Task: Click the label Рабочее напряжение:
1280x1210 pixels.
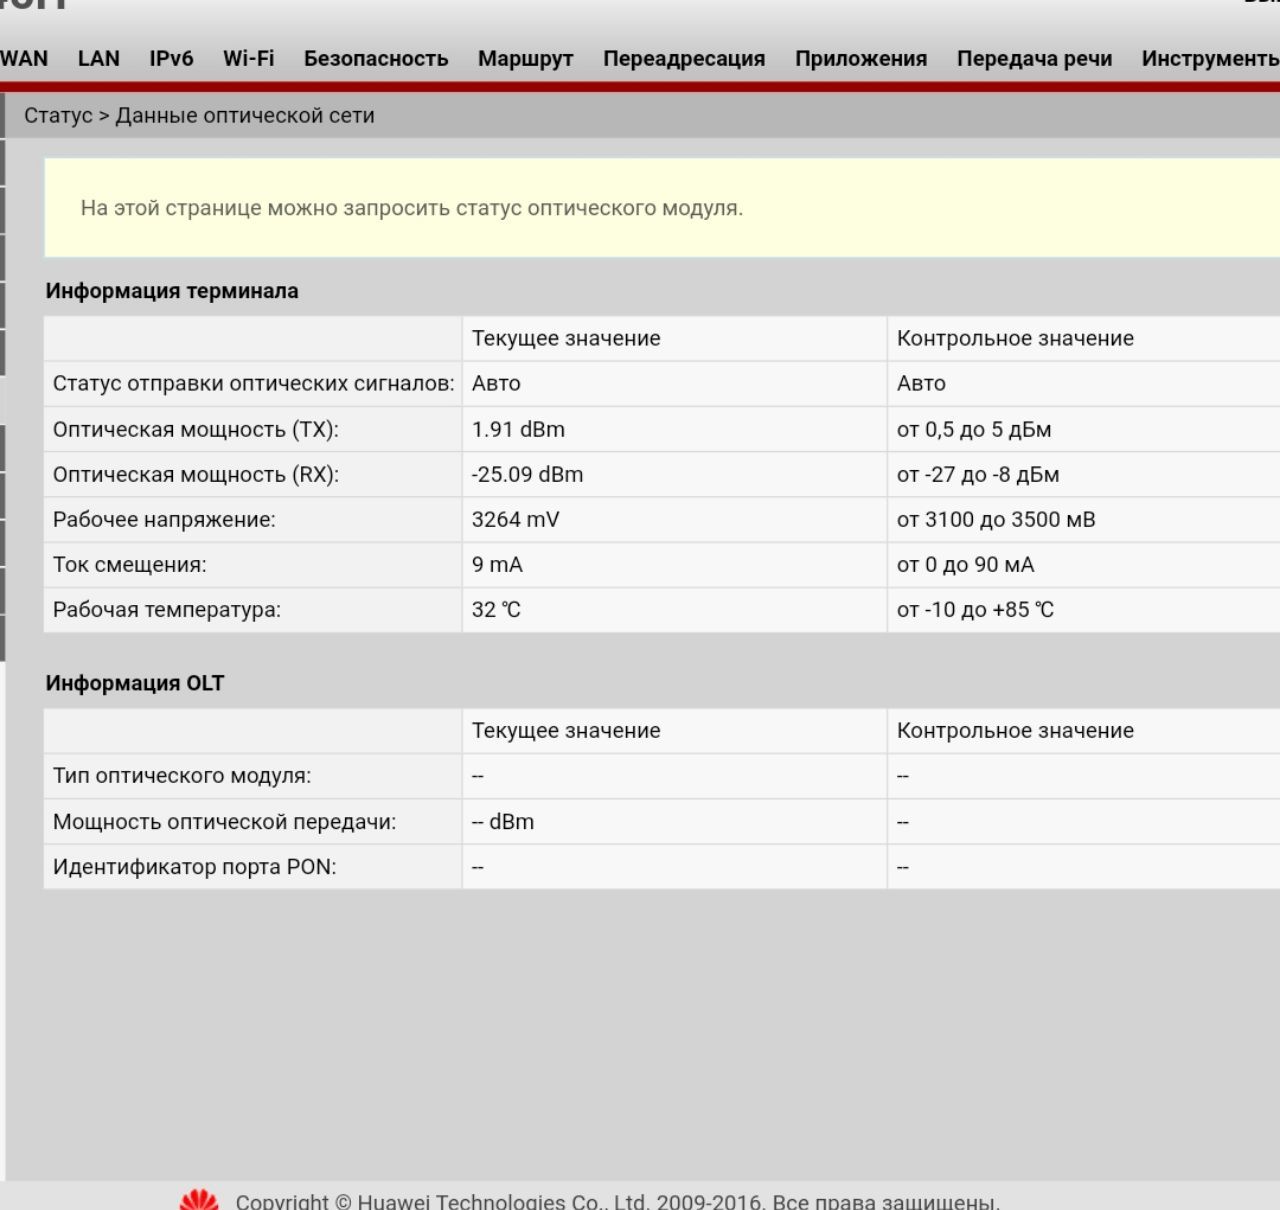Action: tap(164, 519)
